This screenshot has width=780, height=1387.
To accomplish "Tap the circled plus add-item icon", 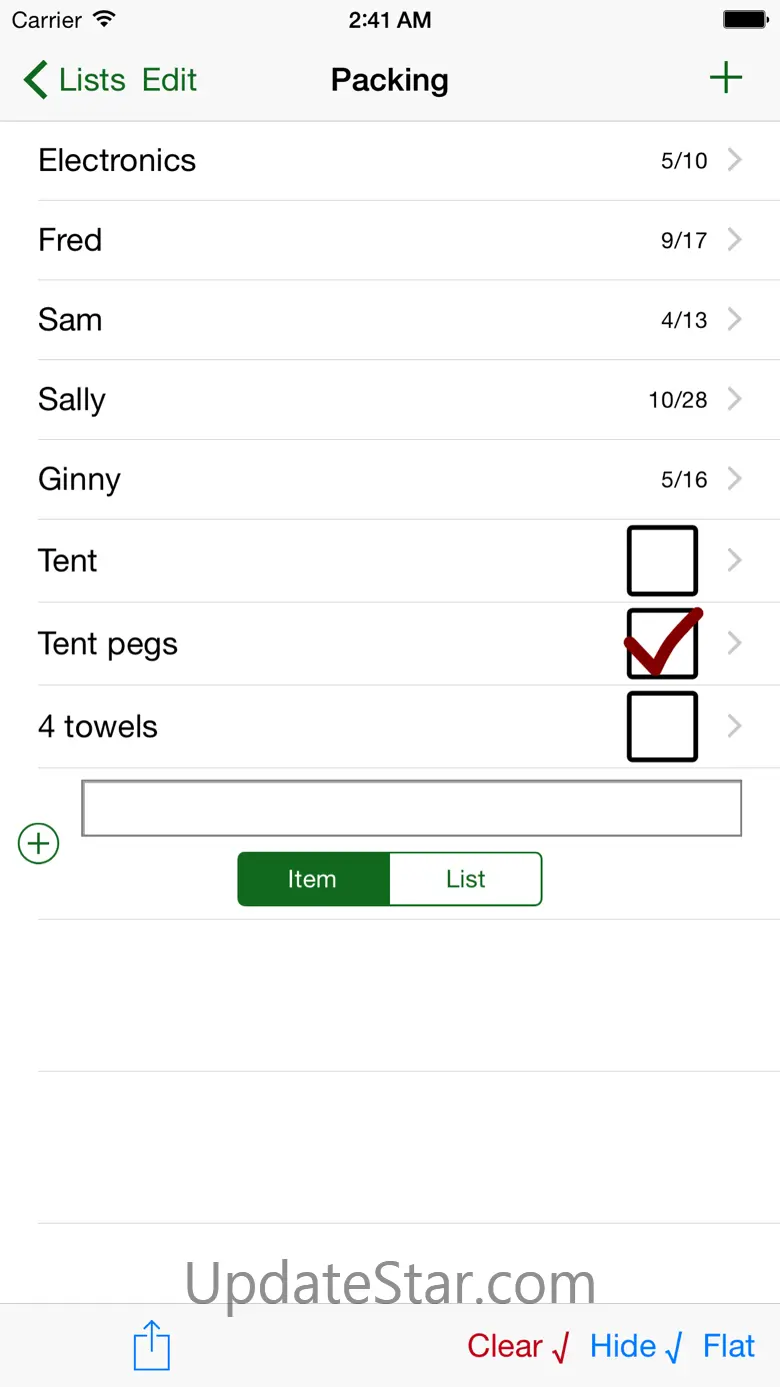I will [39, 844].
